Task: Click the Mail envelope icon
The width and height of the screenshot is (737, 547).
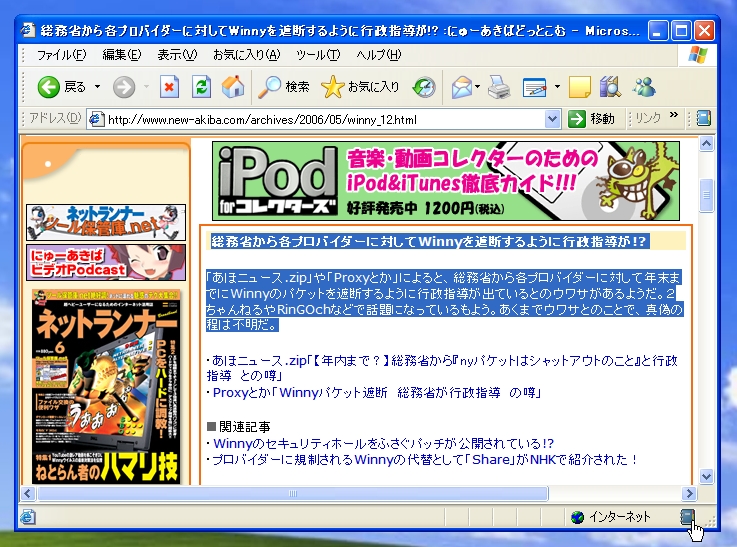Action: 462,87
